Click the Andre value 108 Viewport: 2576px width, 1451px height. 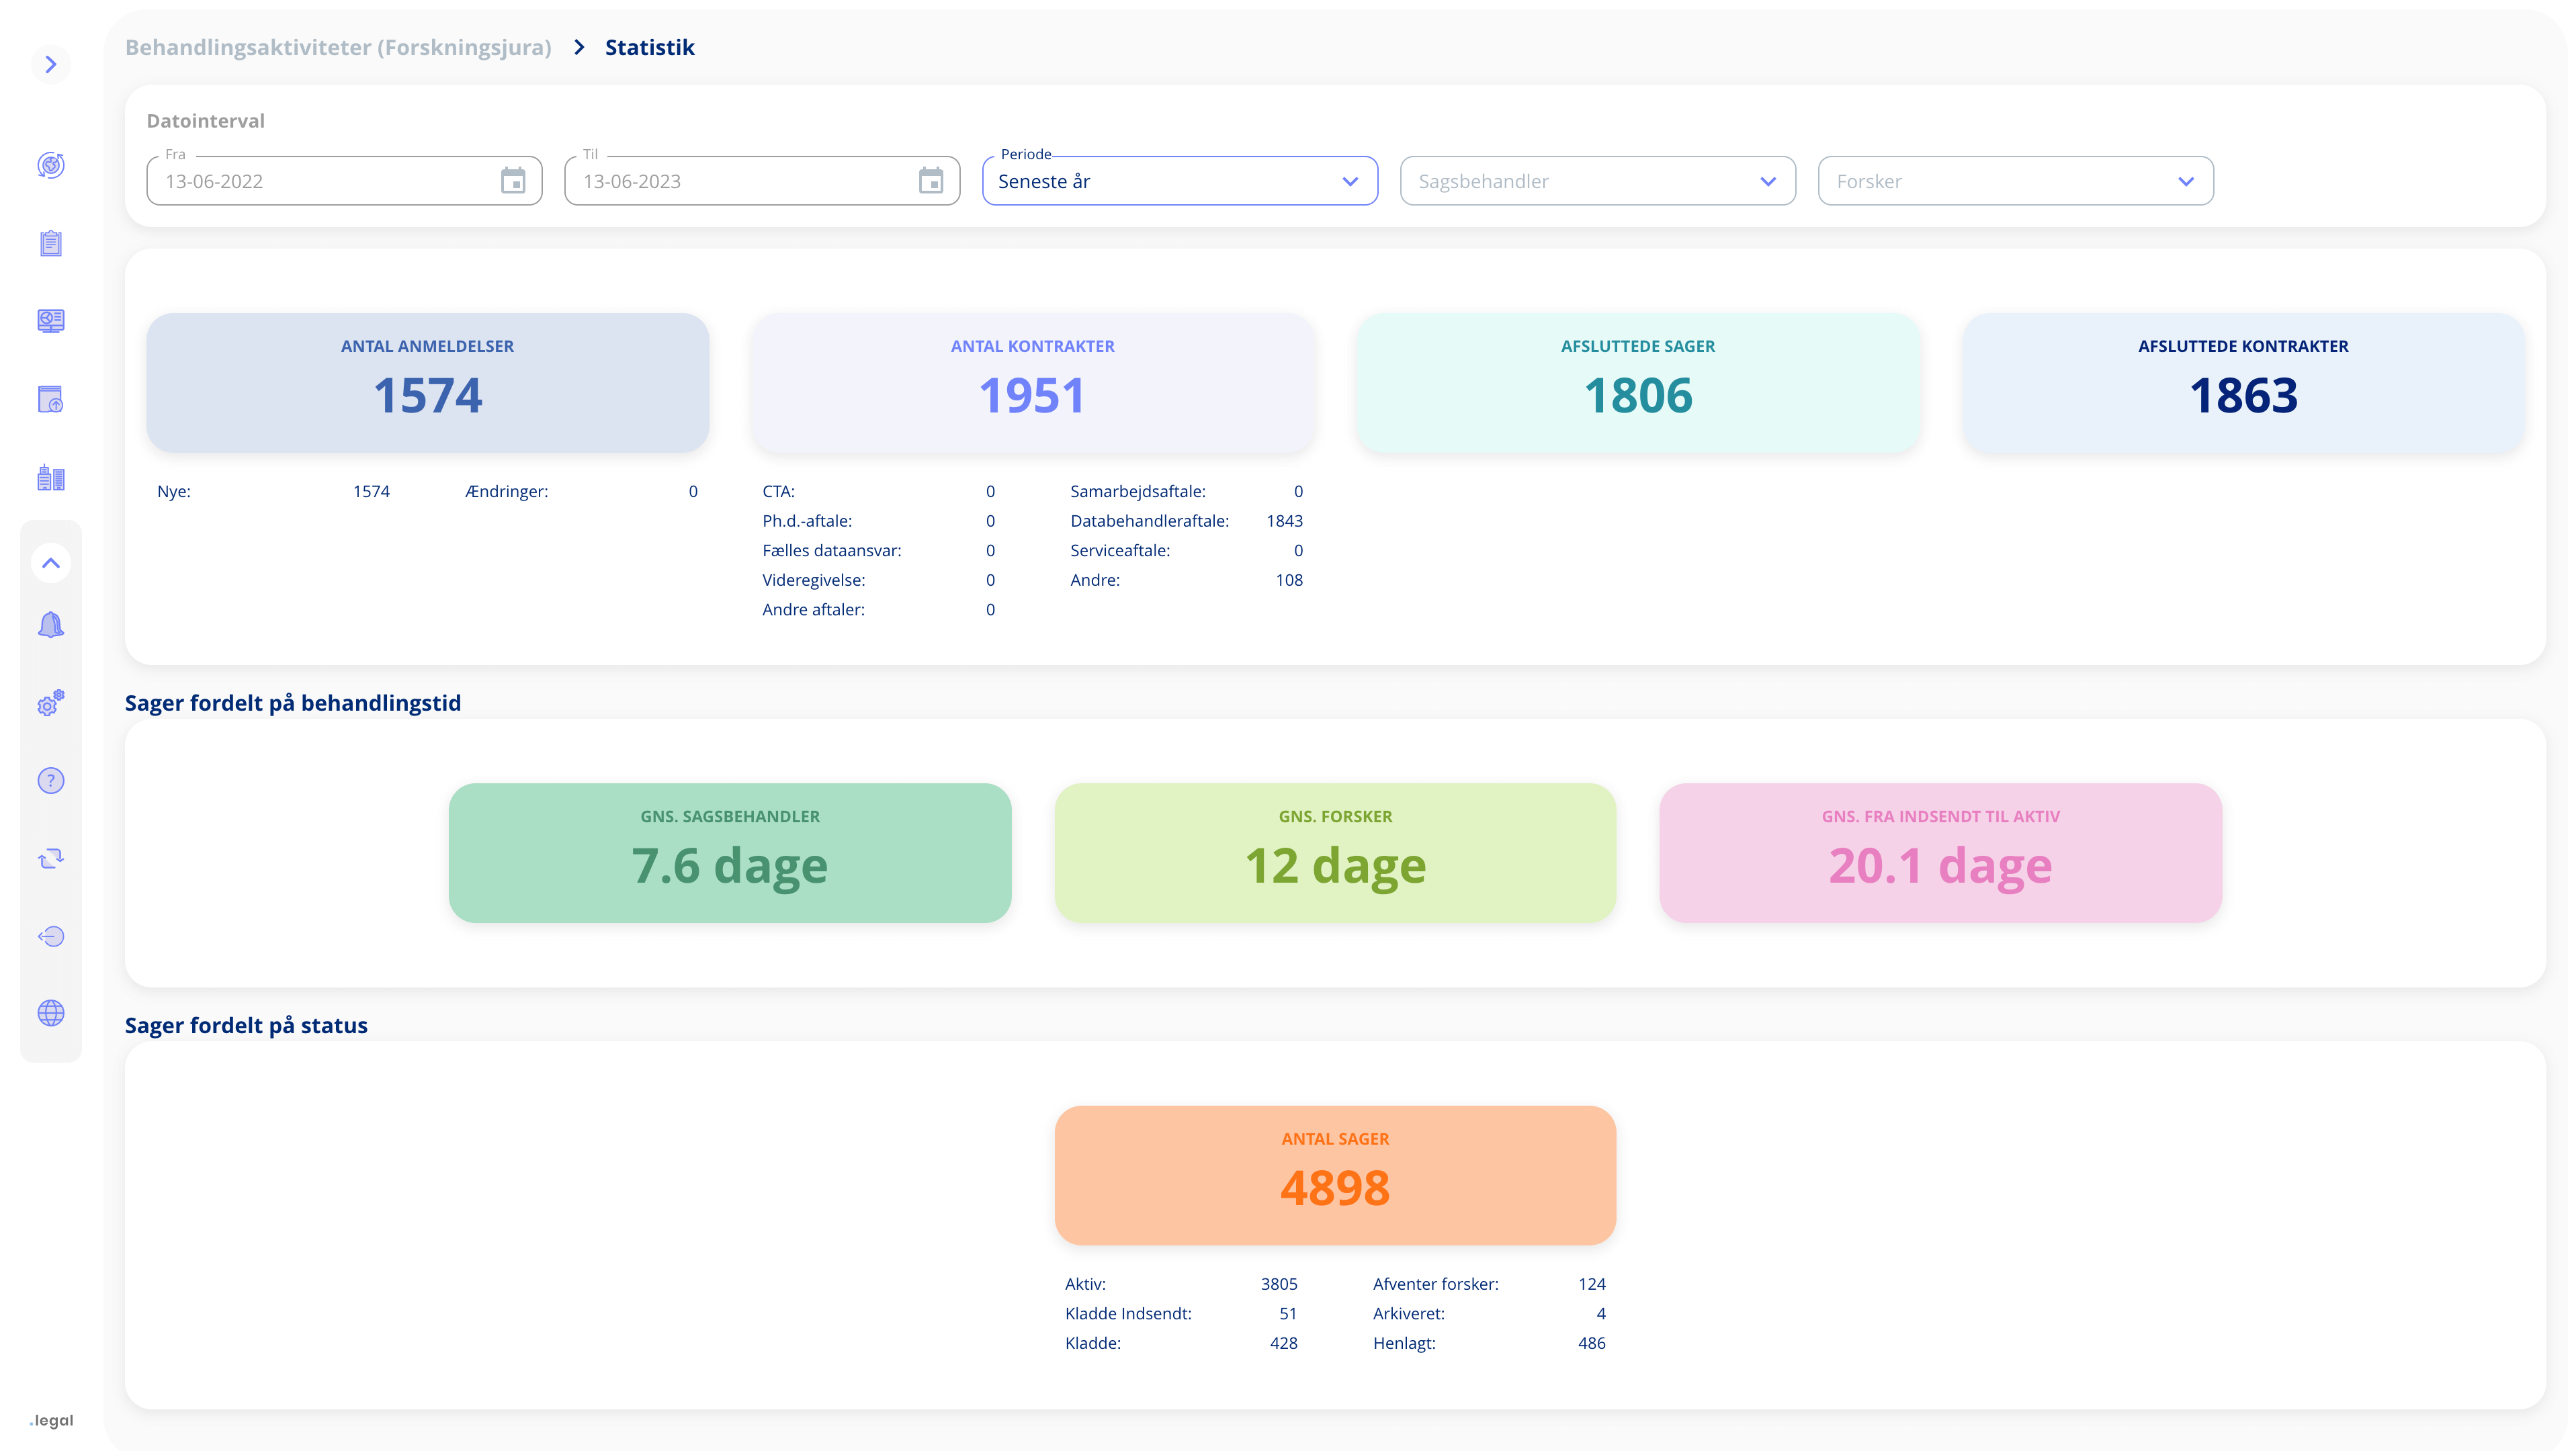tap(1289, 580)
